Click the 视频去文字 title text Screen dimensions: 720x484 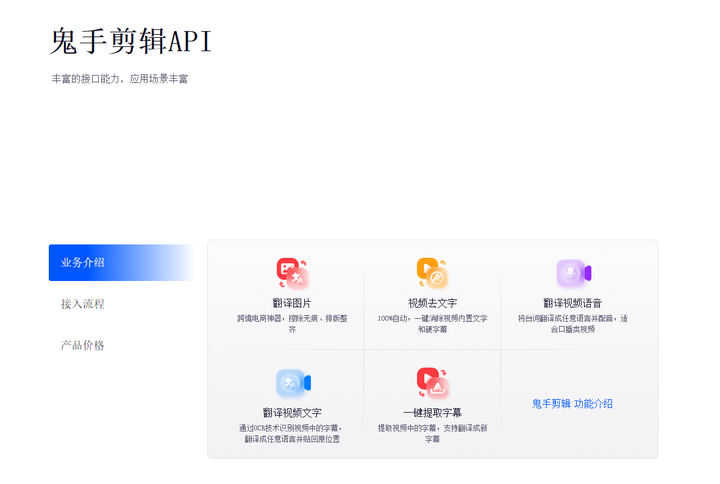(x=432, y=303)
